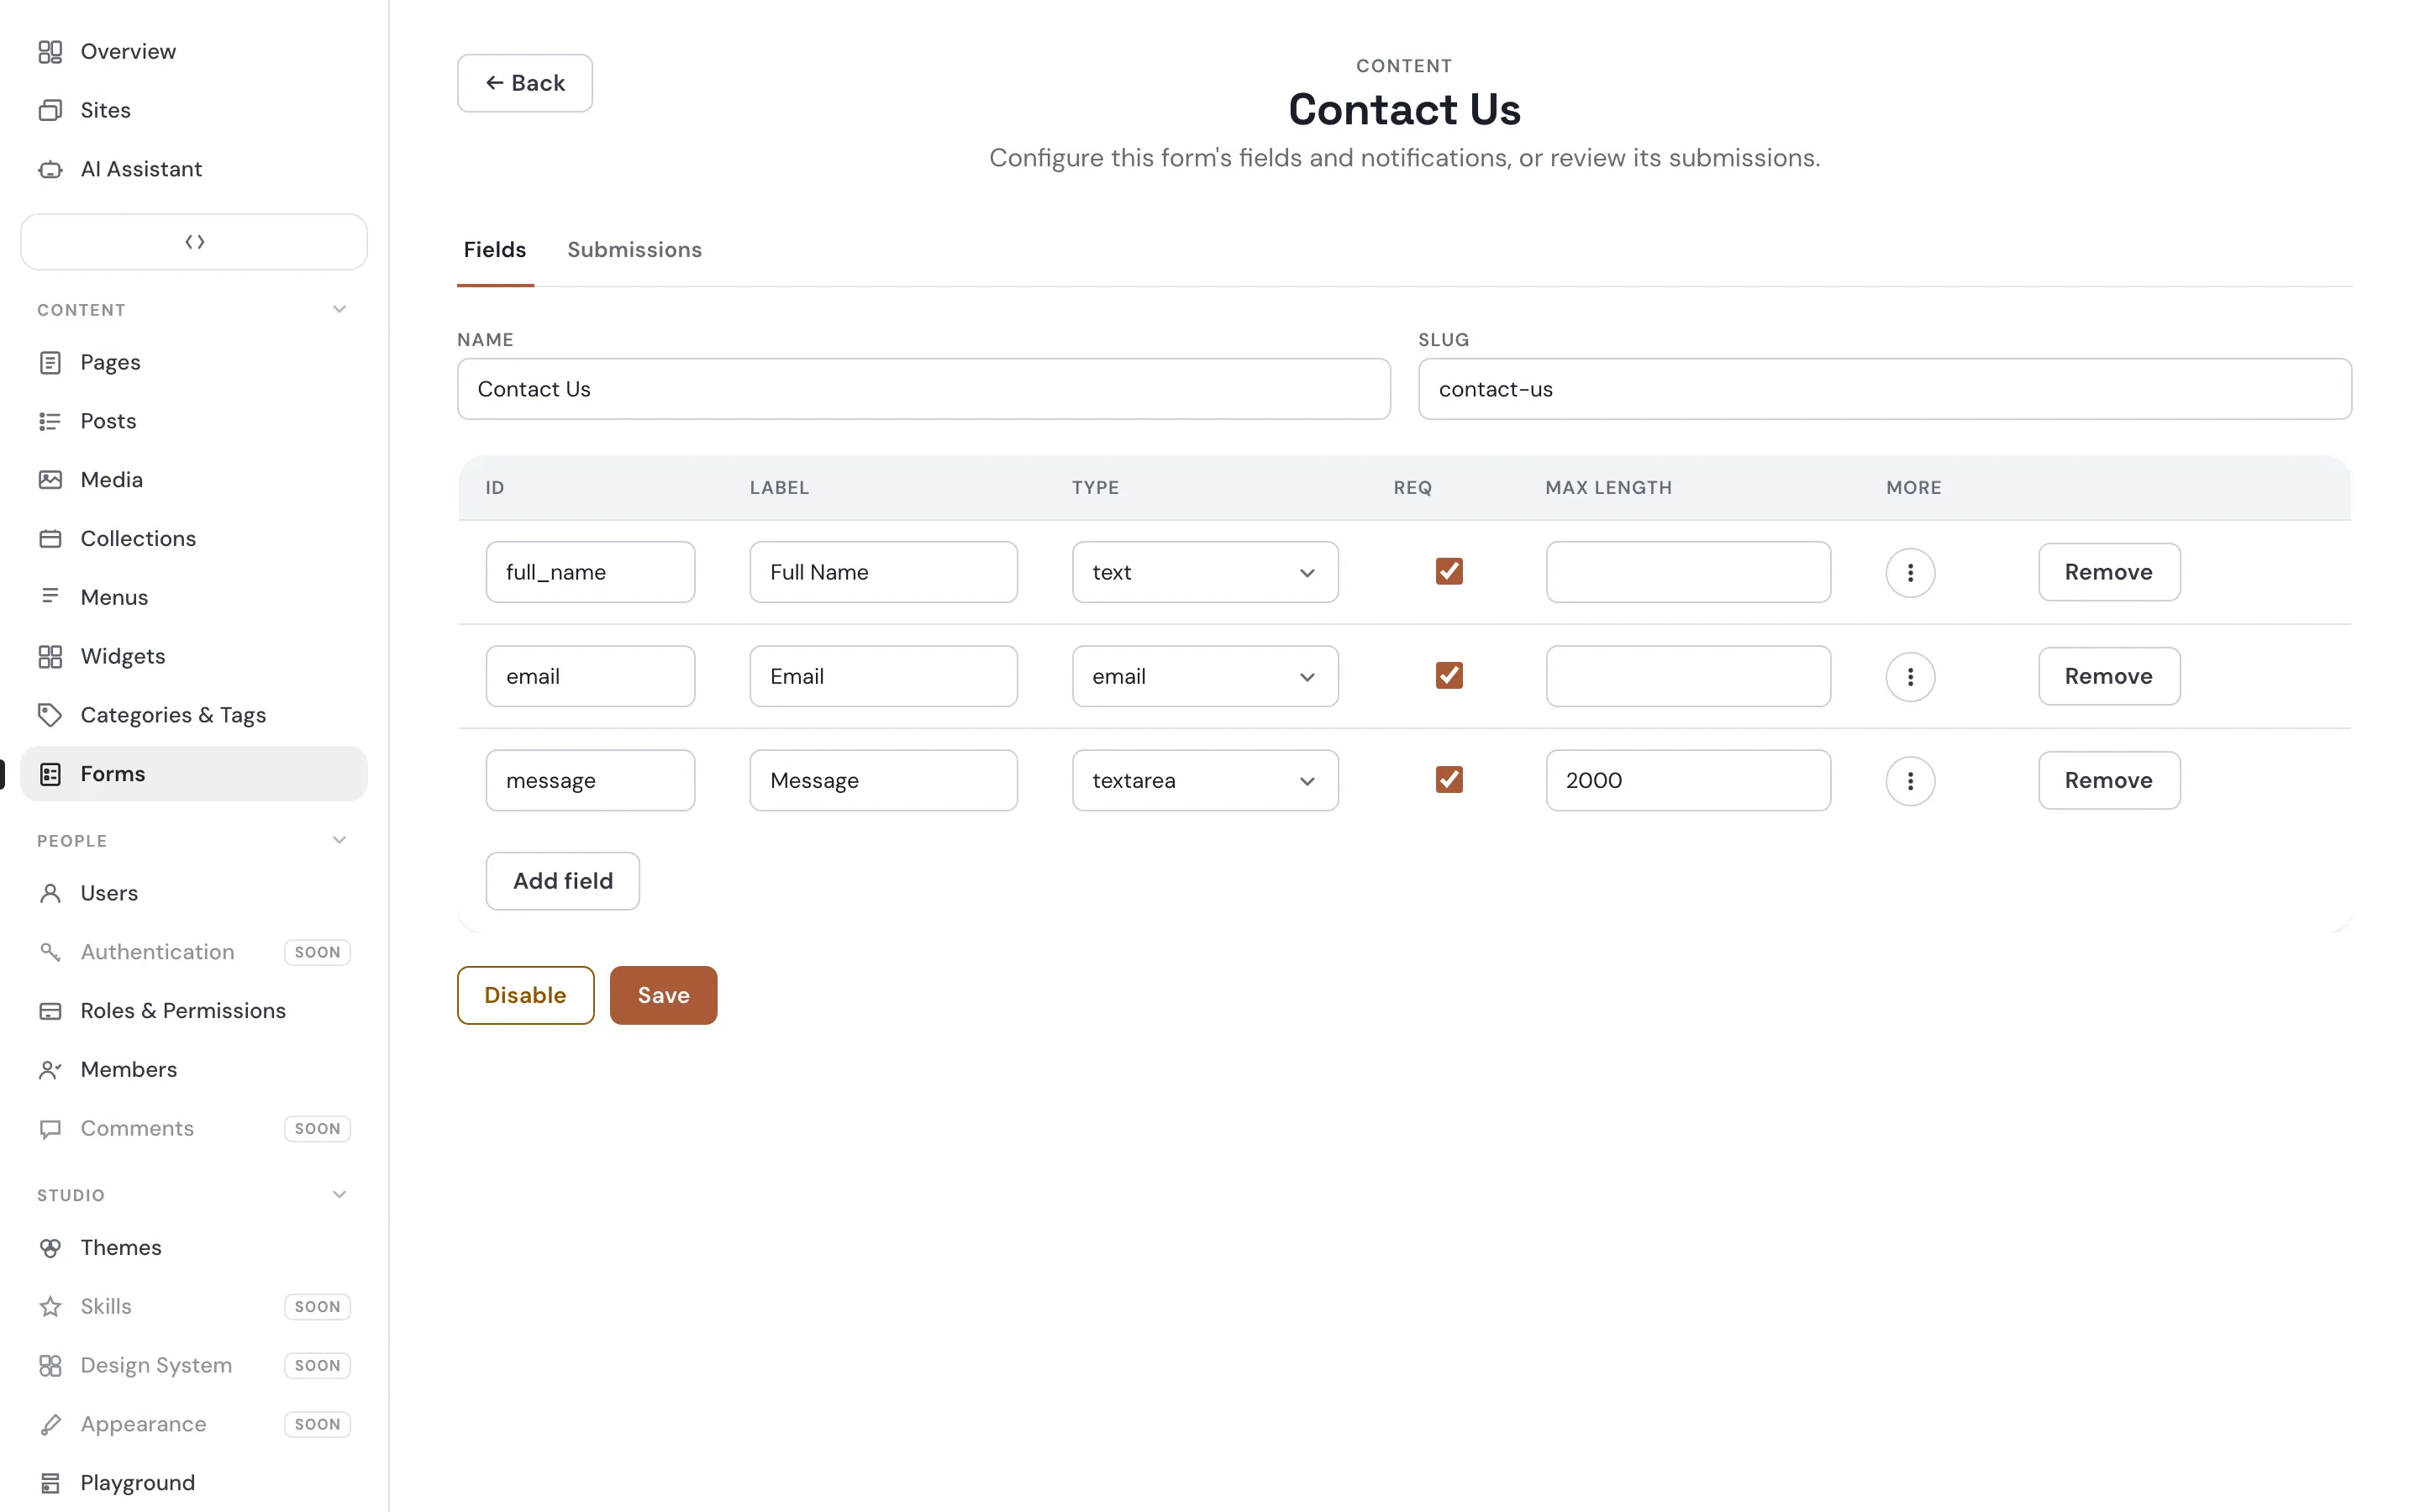Open Users page
The height and width of the screenshot is (1512, 2420).
194,893
